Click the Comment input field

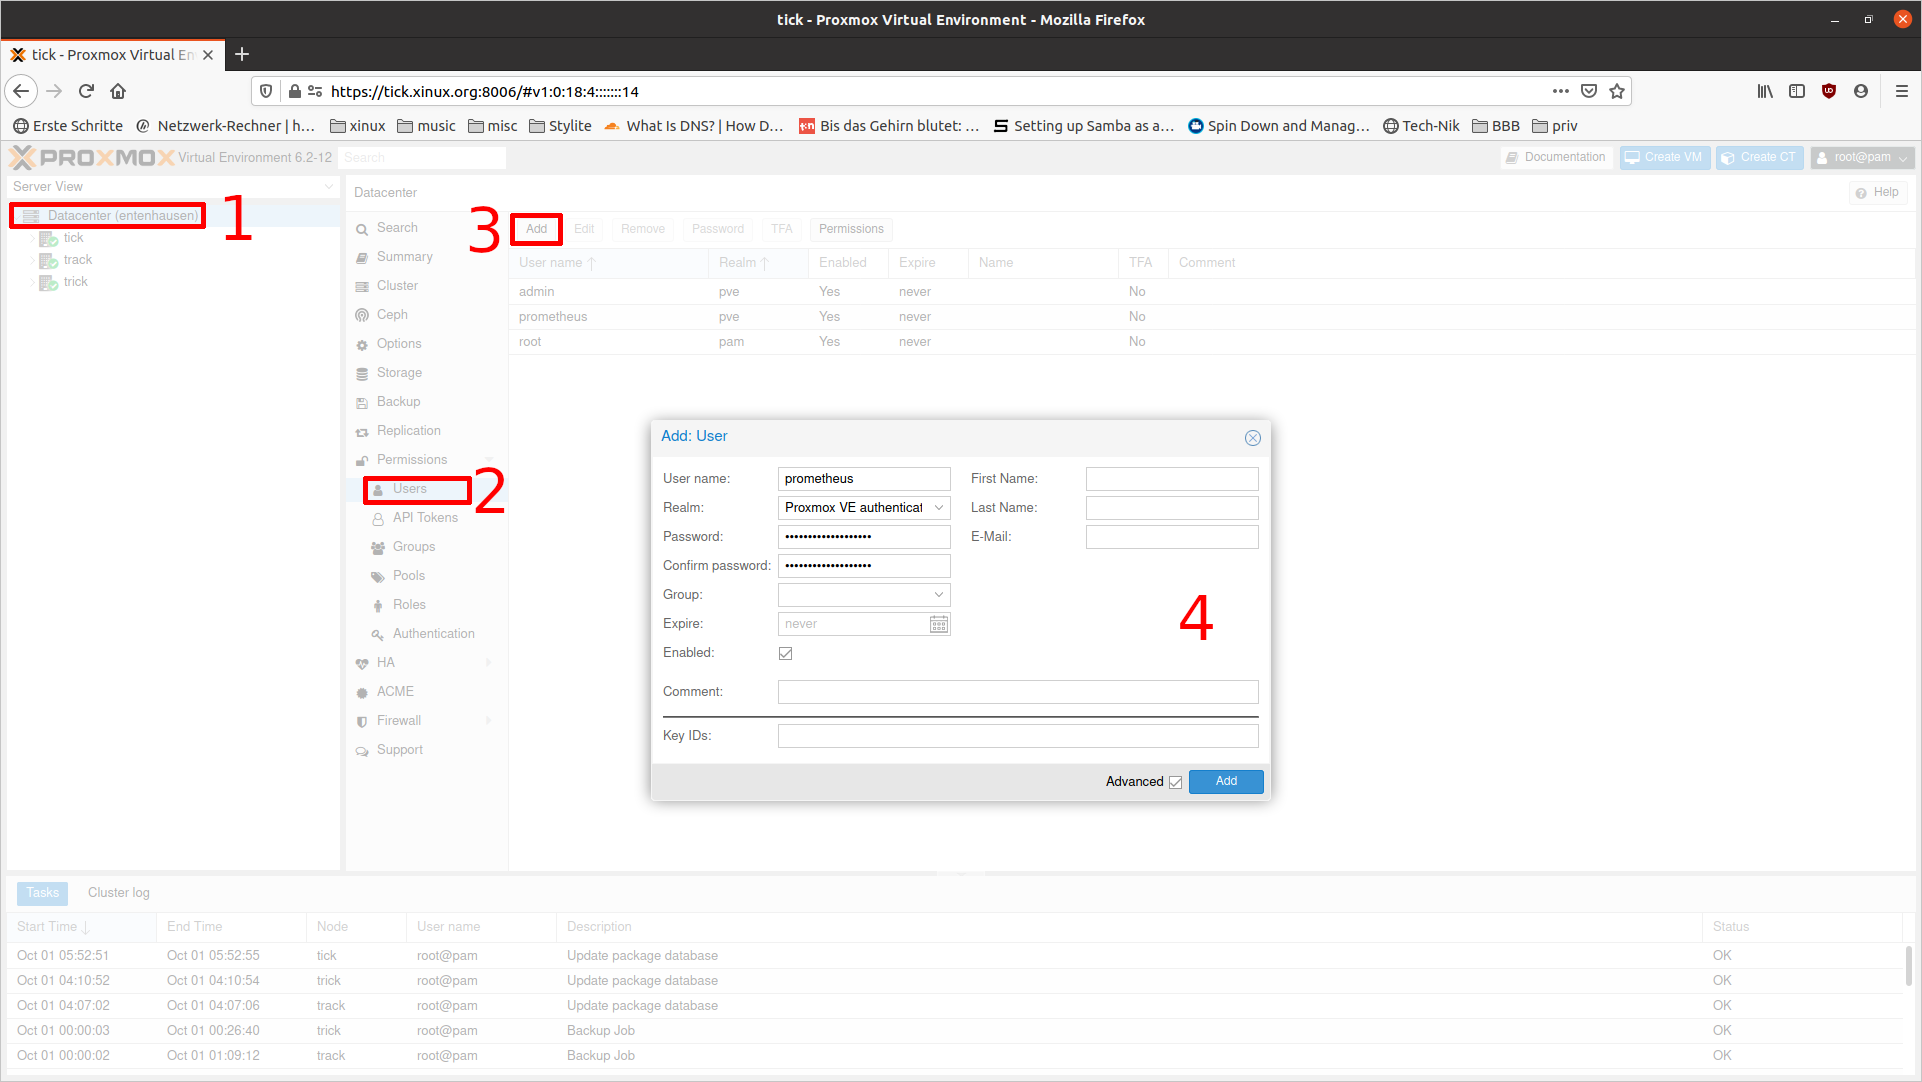[1017, 692]
